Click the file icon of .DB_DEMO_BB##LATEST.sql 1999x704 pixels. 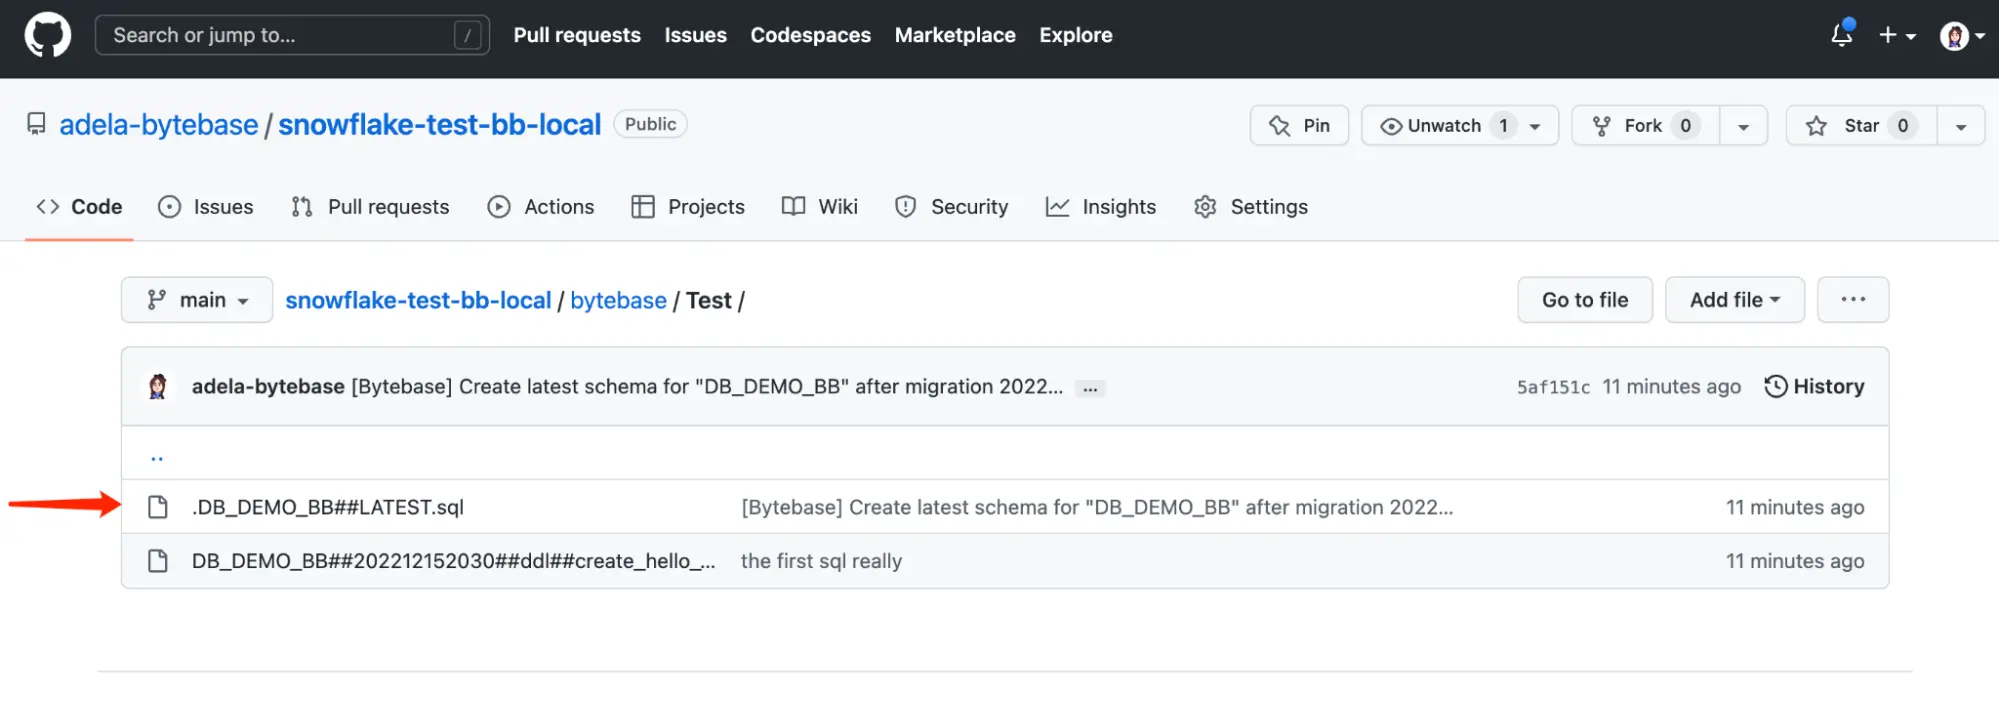158,507
